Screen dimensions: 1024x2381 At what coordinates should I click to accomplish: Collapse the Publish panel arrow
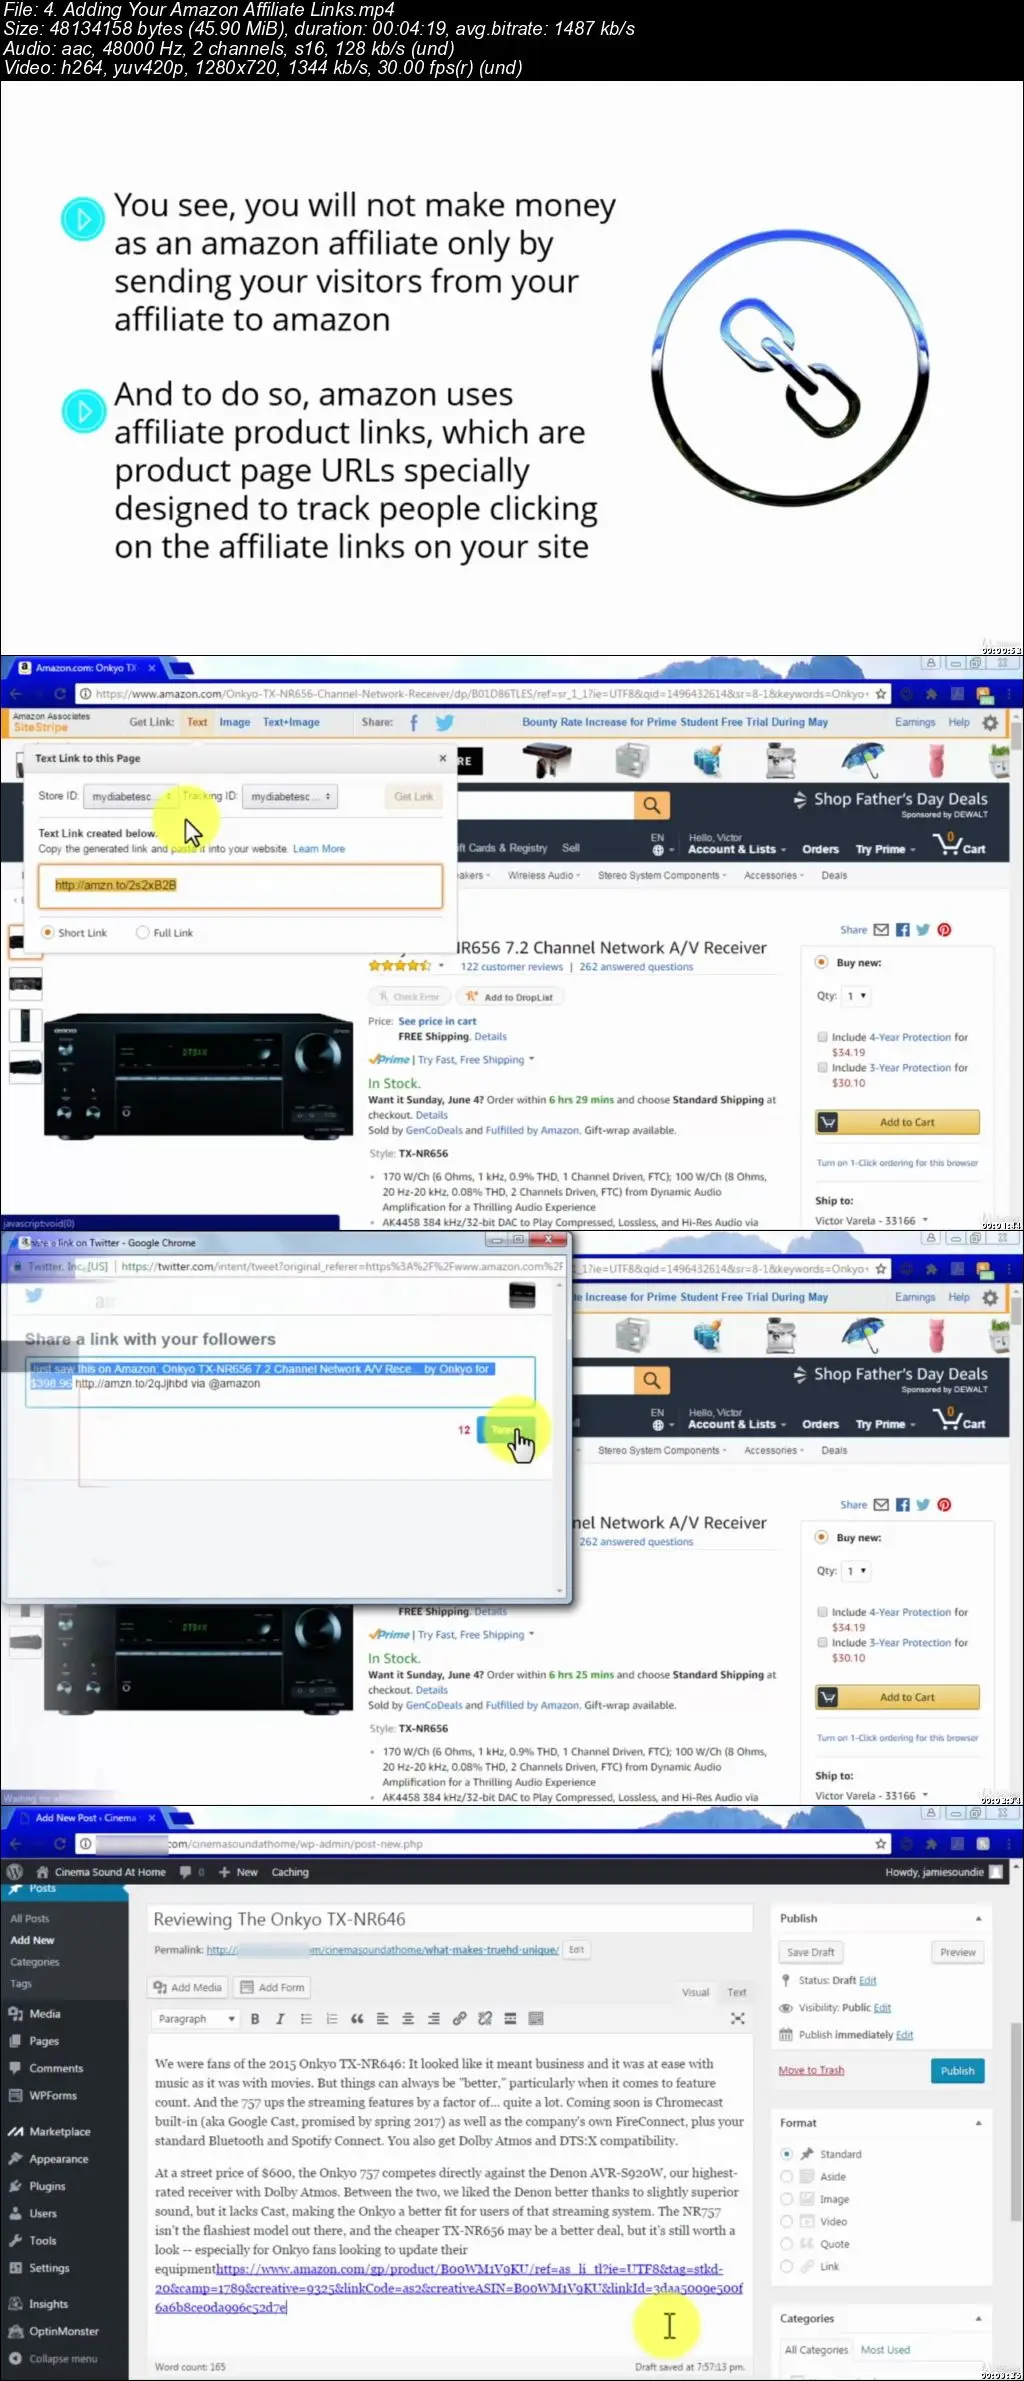click(x=978, y=1918)
